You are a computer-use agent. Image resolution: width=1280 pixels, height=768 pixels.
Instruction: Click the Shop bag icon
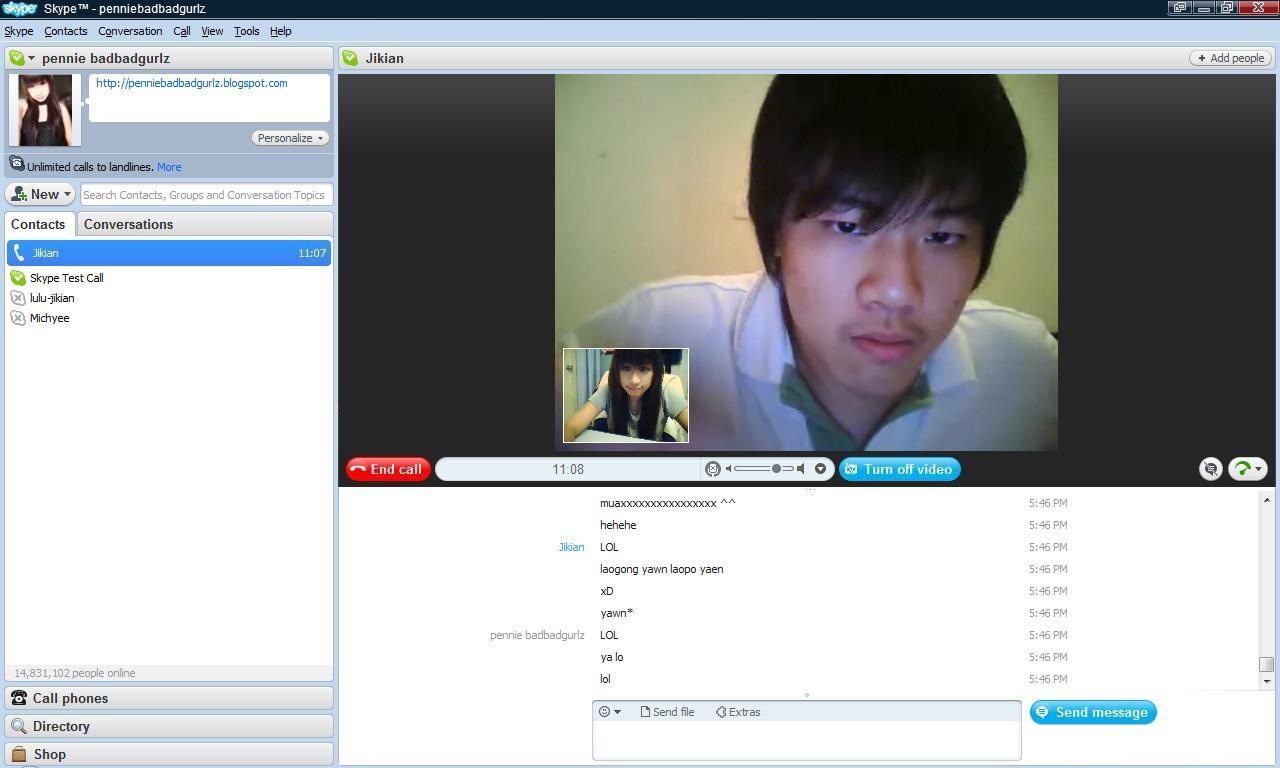pyautogui.click(x=18, y=754)
